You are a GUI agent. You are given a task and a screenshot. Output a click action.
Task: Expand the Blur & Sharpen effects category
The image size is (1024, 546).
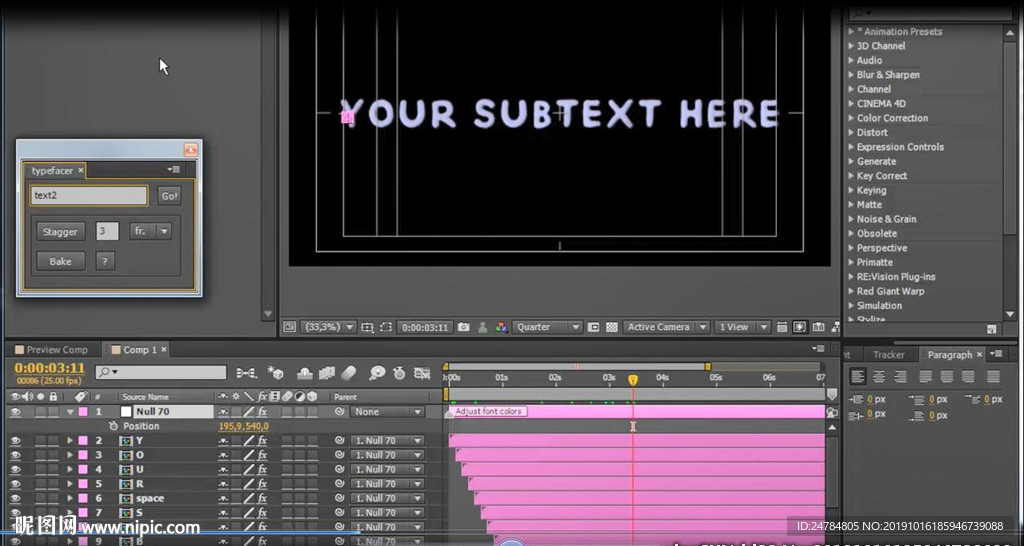(888, 74)
